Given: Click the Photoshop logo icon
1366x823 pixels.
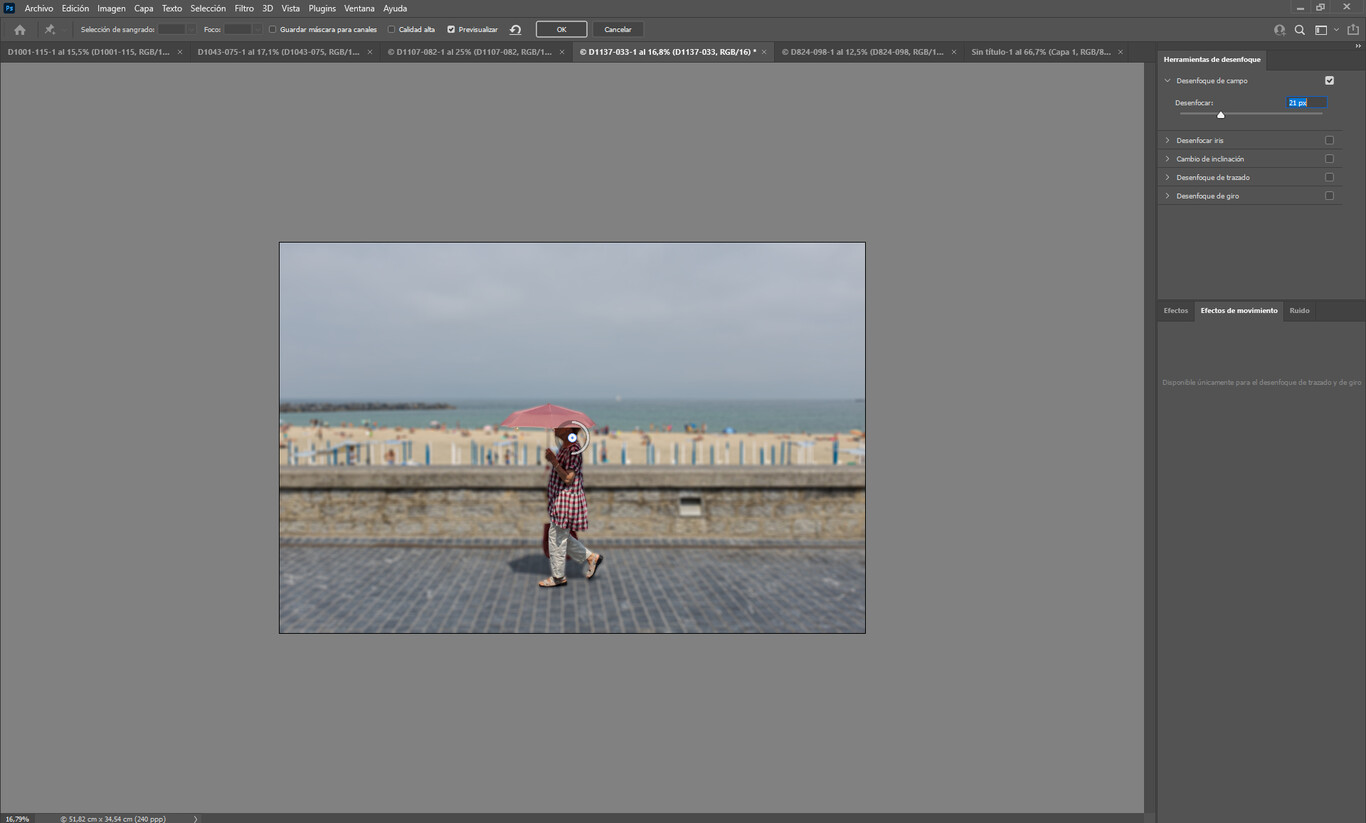Looking at the screenshot, I should tap(10, 8).
